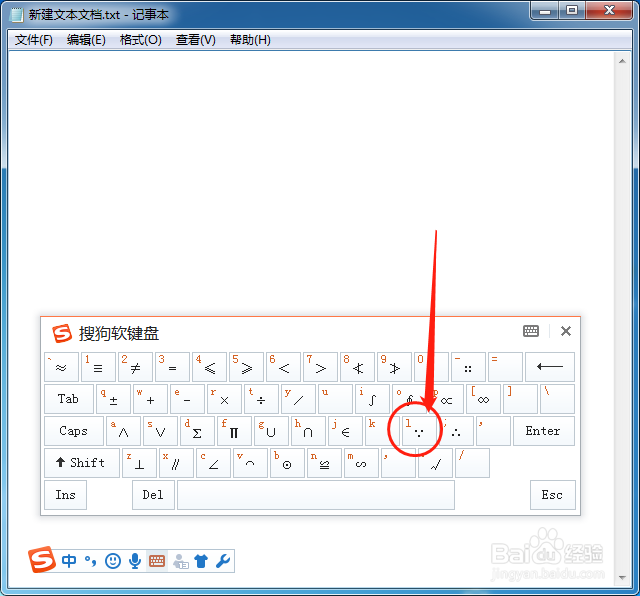Click the Del key on soft keyboard
The width and height of the screenshot is (640, 596).
[153, 495]
